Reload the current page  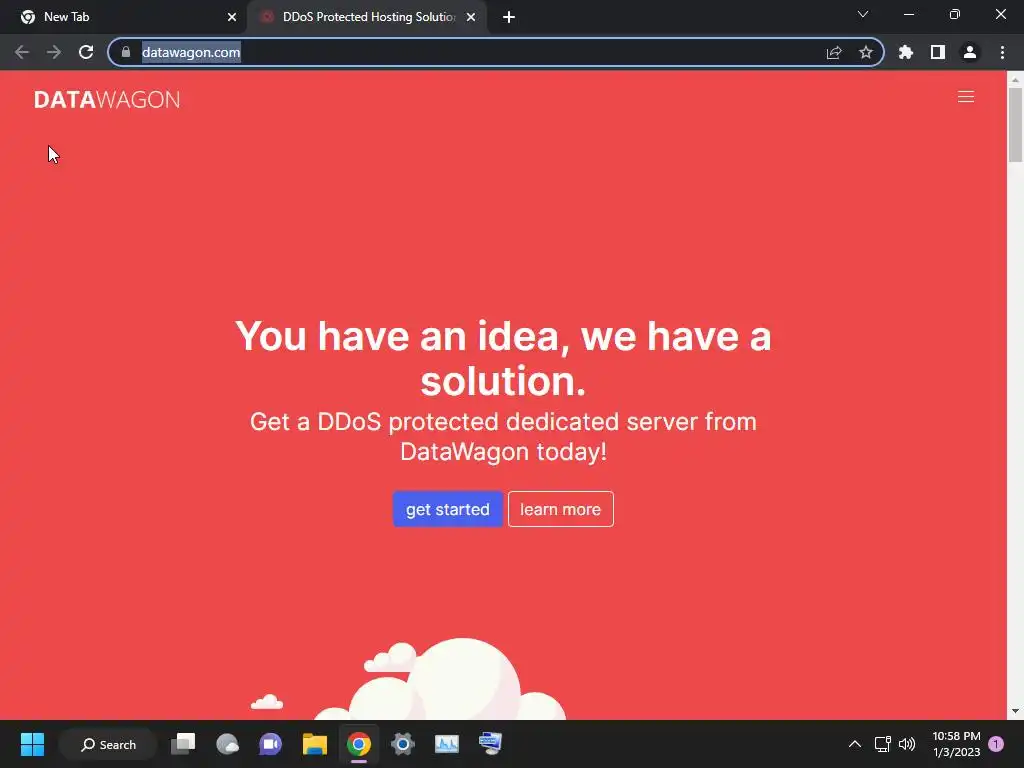86,52
